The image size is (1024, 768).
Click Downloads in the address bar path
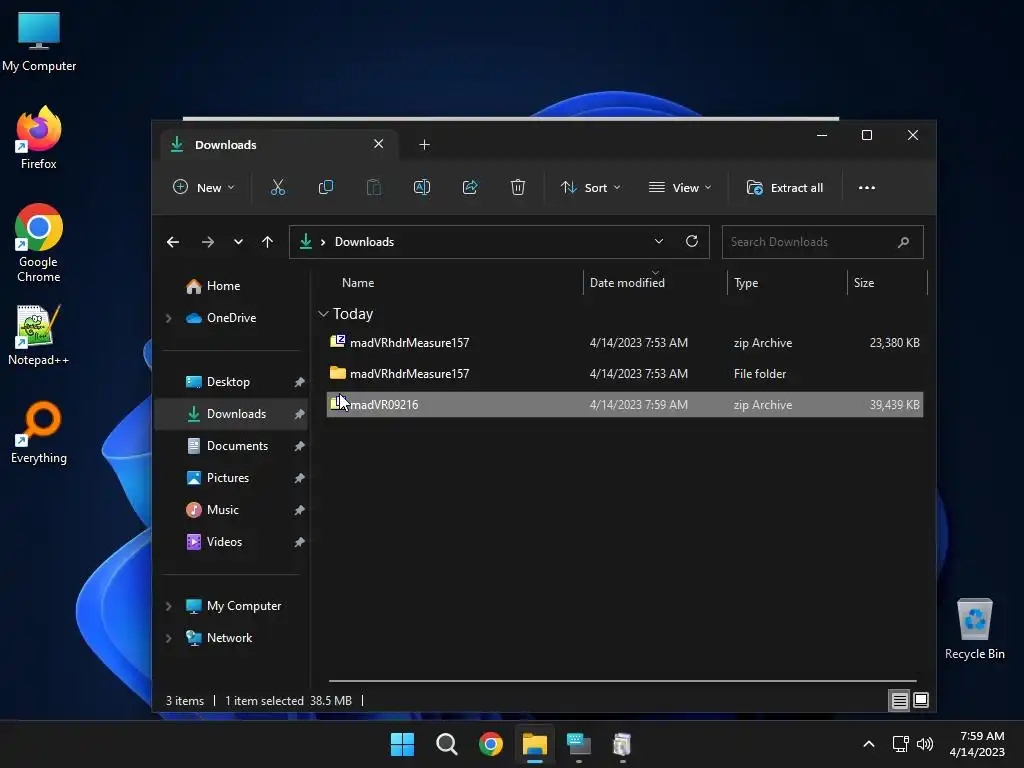pyautogui.click(x=364, y=242)
